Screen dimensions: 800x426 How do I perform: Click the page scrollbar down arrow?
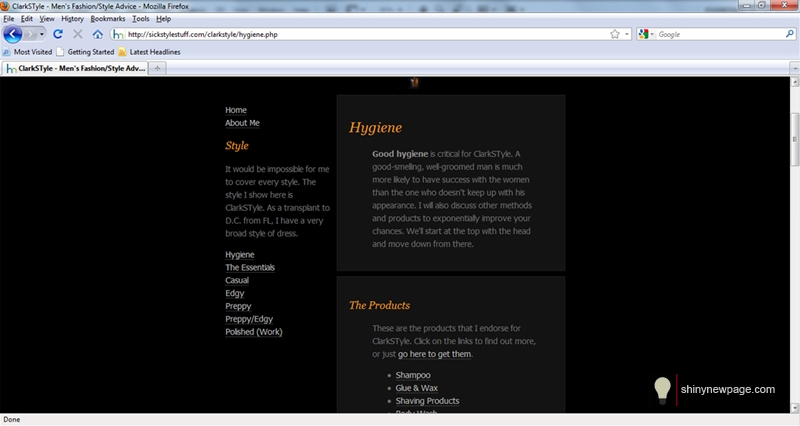(794, 408)
